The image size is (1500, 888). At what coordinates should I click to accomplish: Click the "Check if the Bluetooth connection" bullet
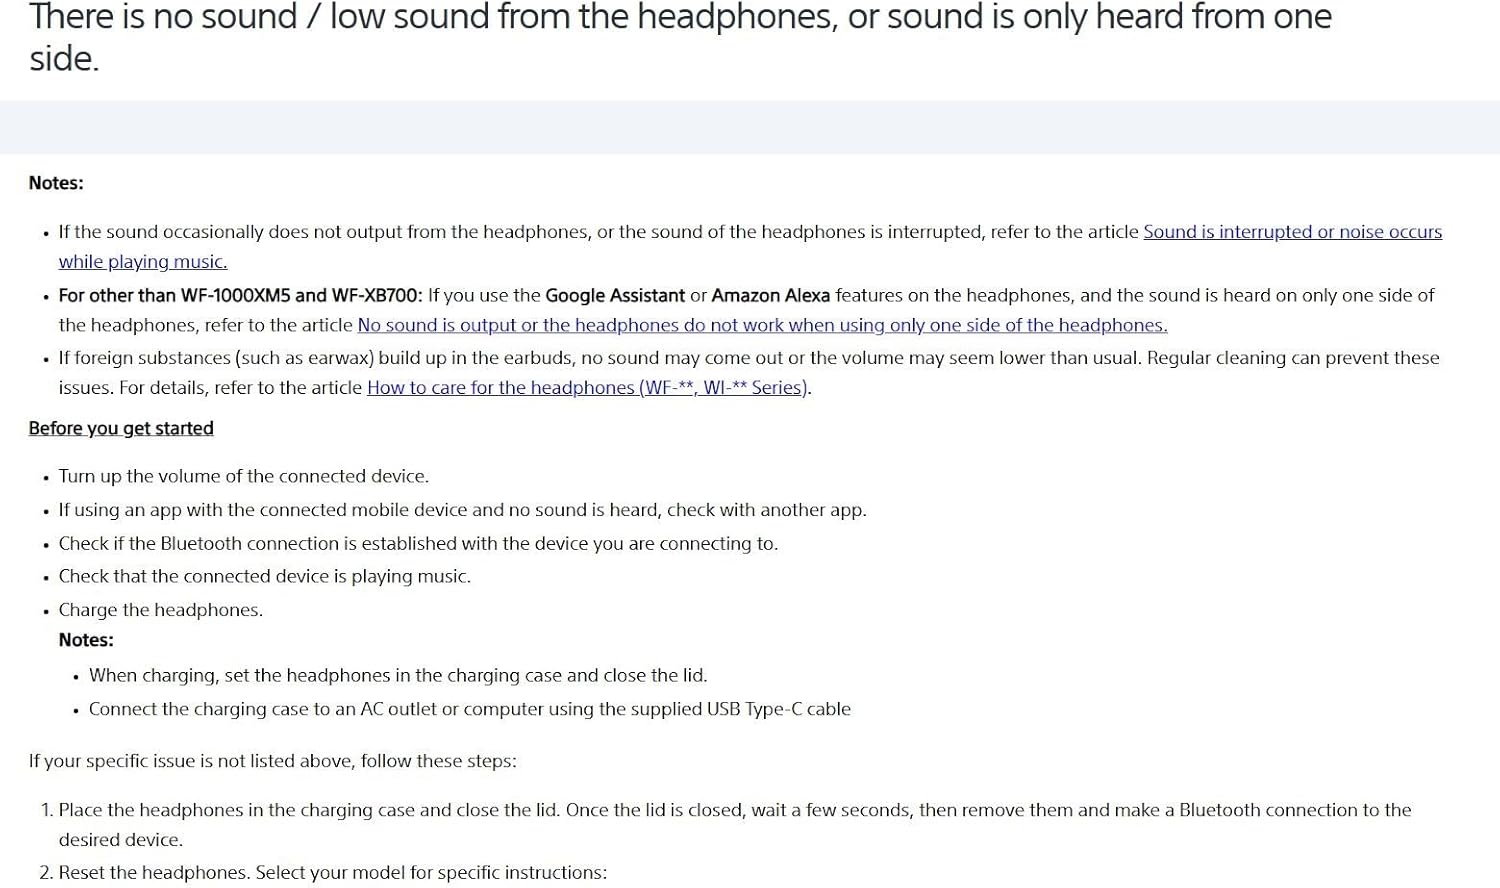(x=418, y=543)
